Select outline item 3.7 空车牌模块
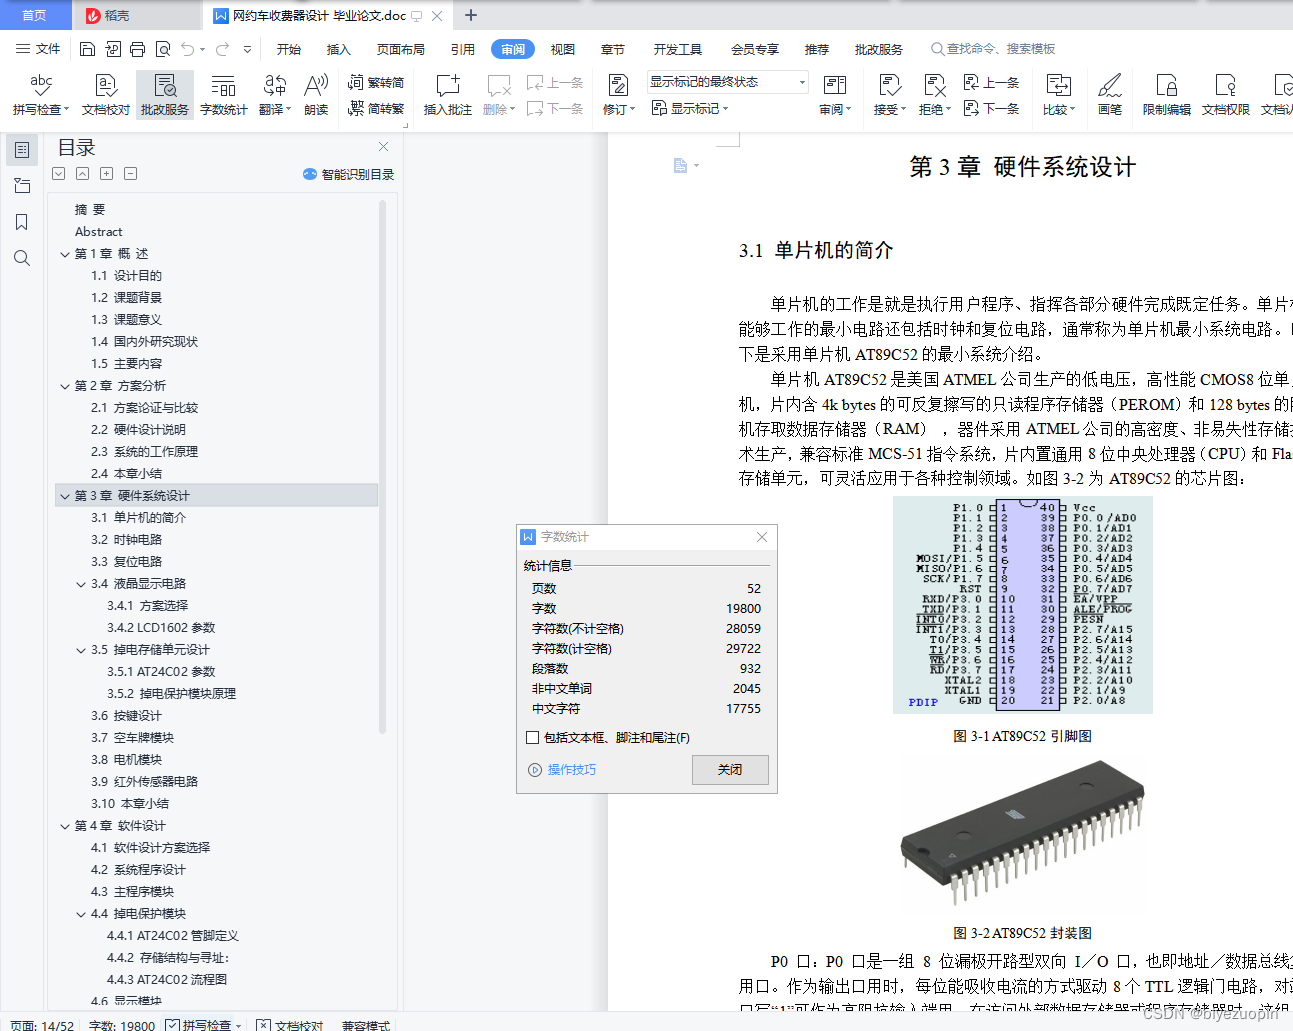The width and height of the screenshot is (1293, 1031). (x=132, y=738)
